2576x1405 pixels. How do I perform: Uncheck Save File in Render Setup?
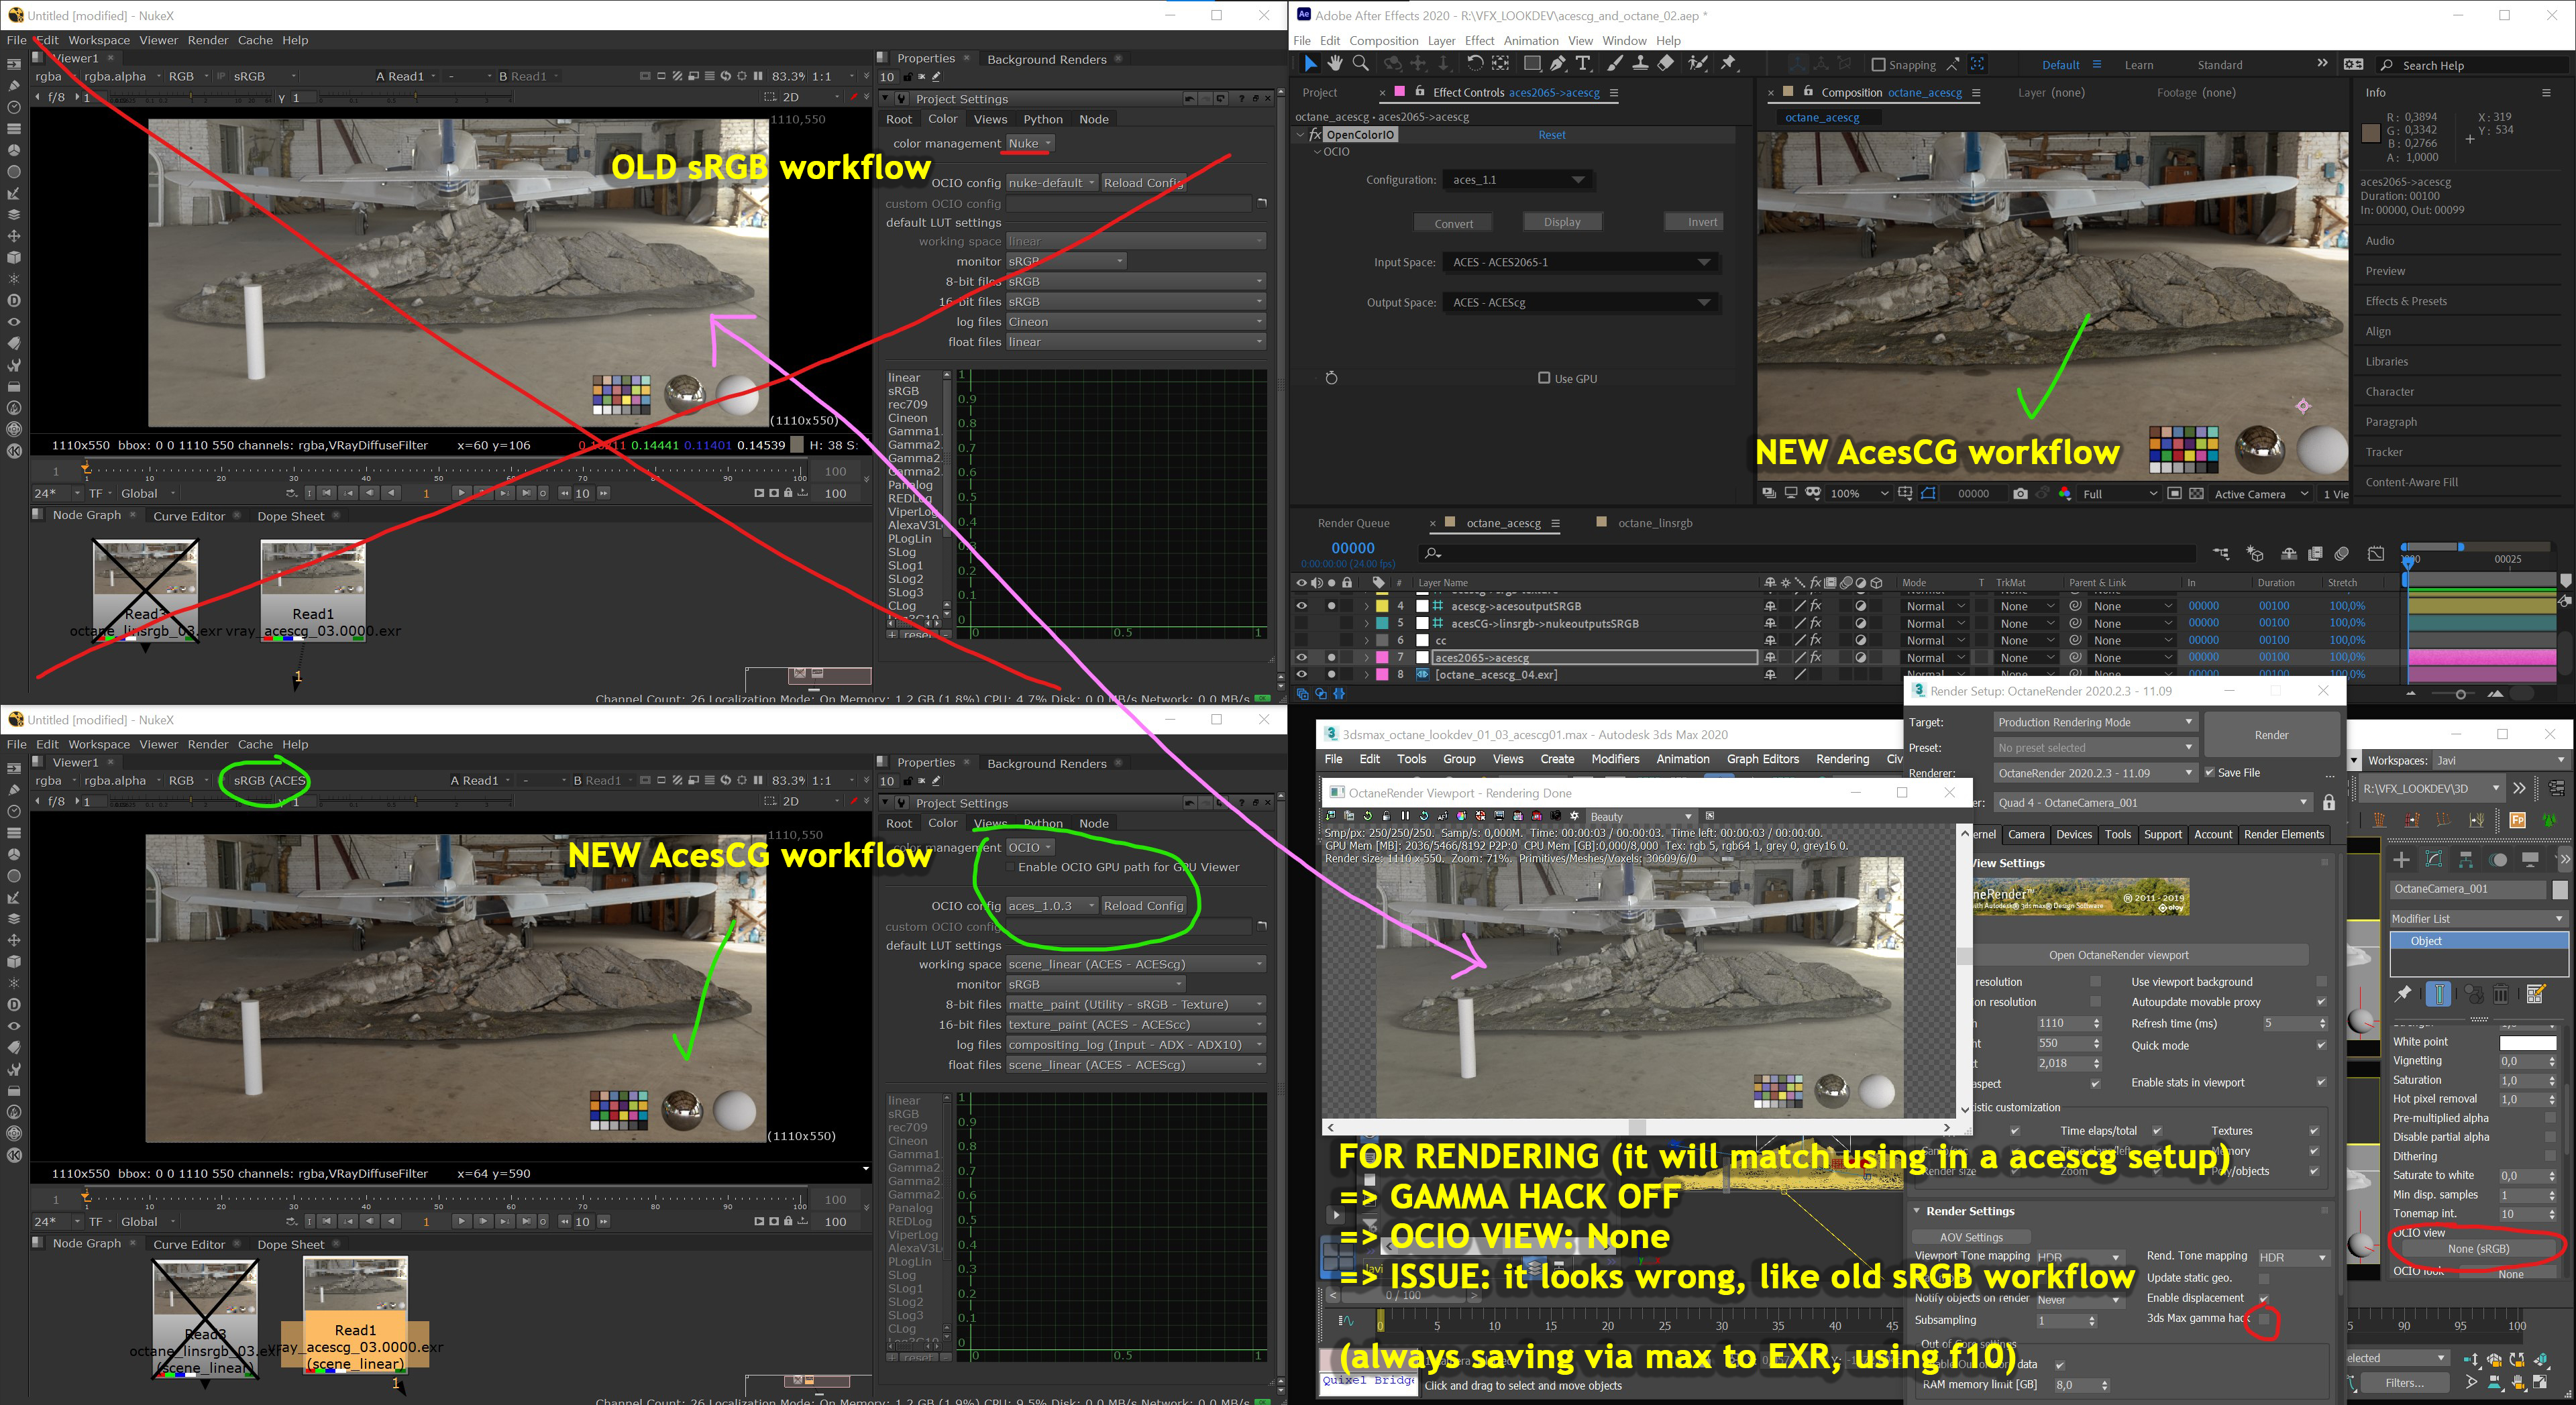point(2210,773)
